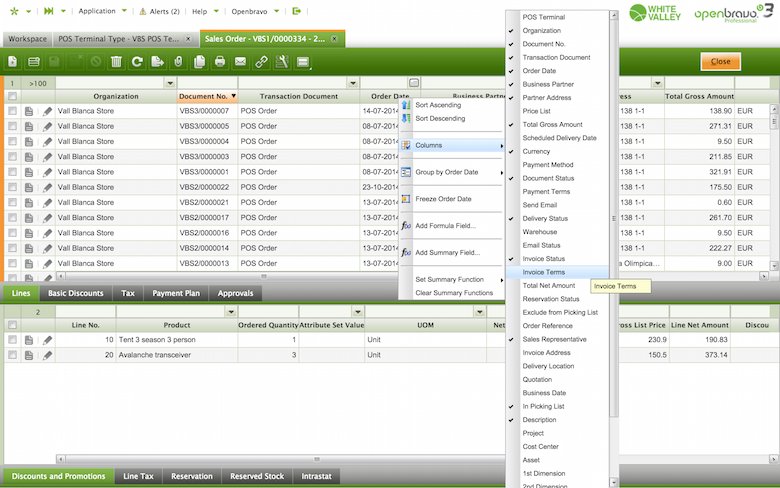Choose Sort Ascending from the context menu

point(438,105)
